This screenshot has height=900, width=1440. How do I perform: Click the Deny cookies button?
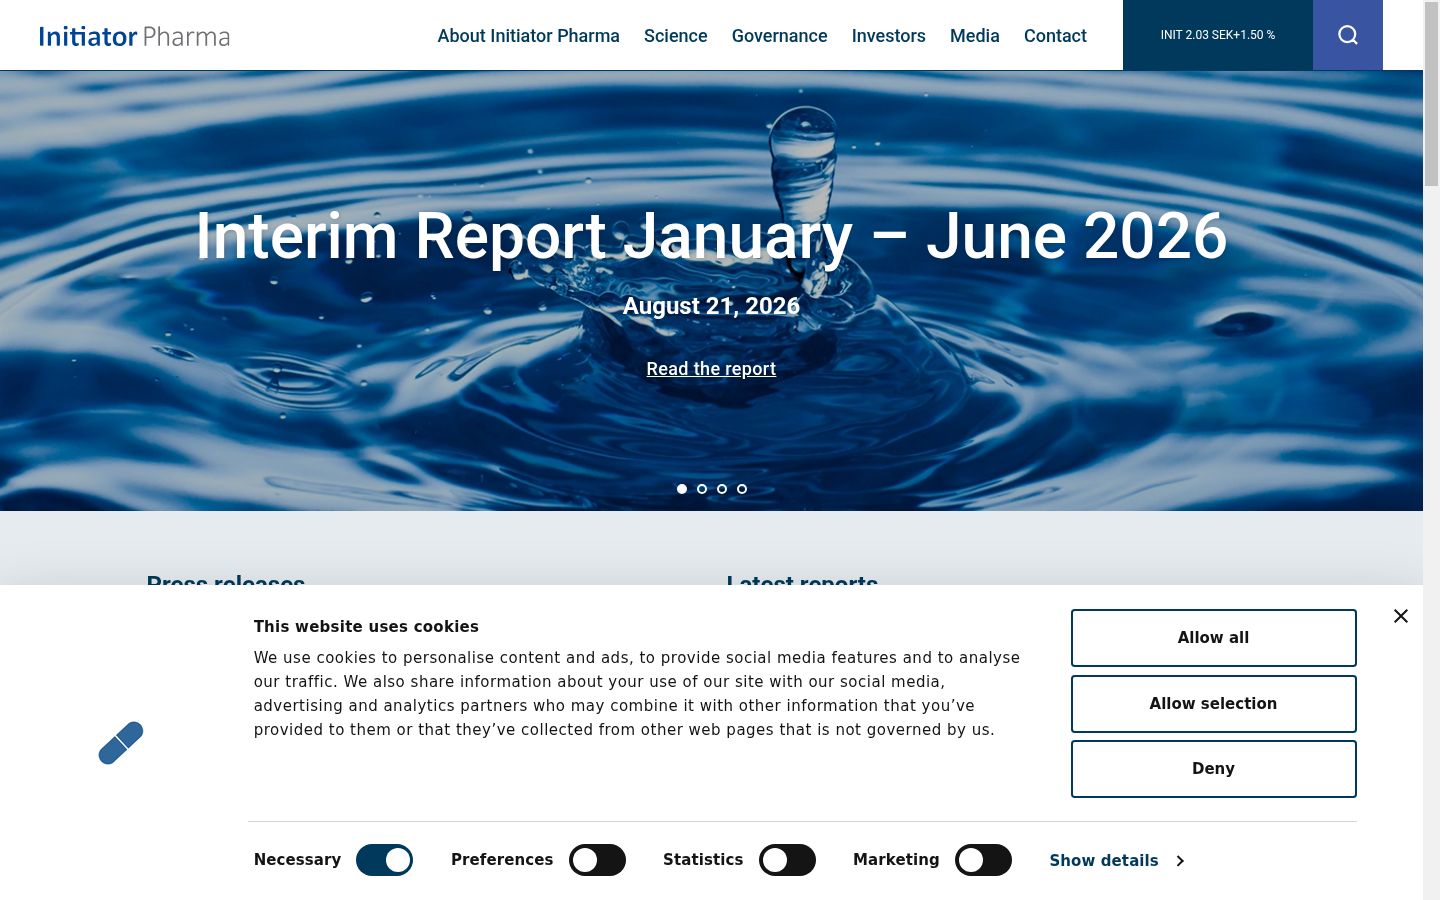click(x=1213, y=769)
